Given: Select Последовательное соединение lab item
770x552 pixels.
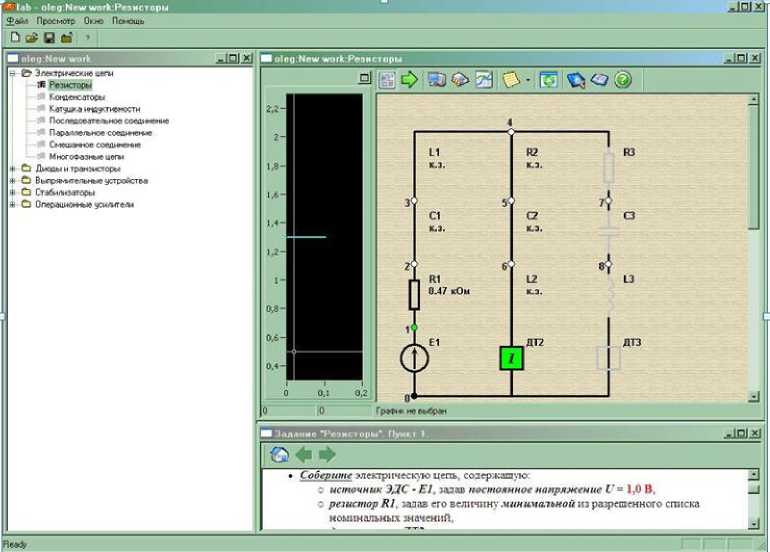Looking at the screenshot, I should (x=108, y=121).
